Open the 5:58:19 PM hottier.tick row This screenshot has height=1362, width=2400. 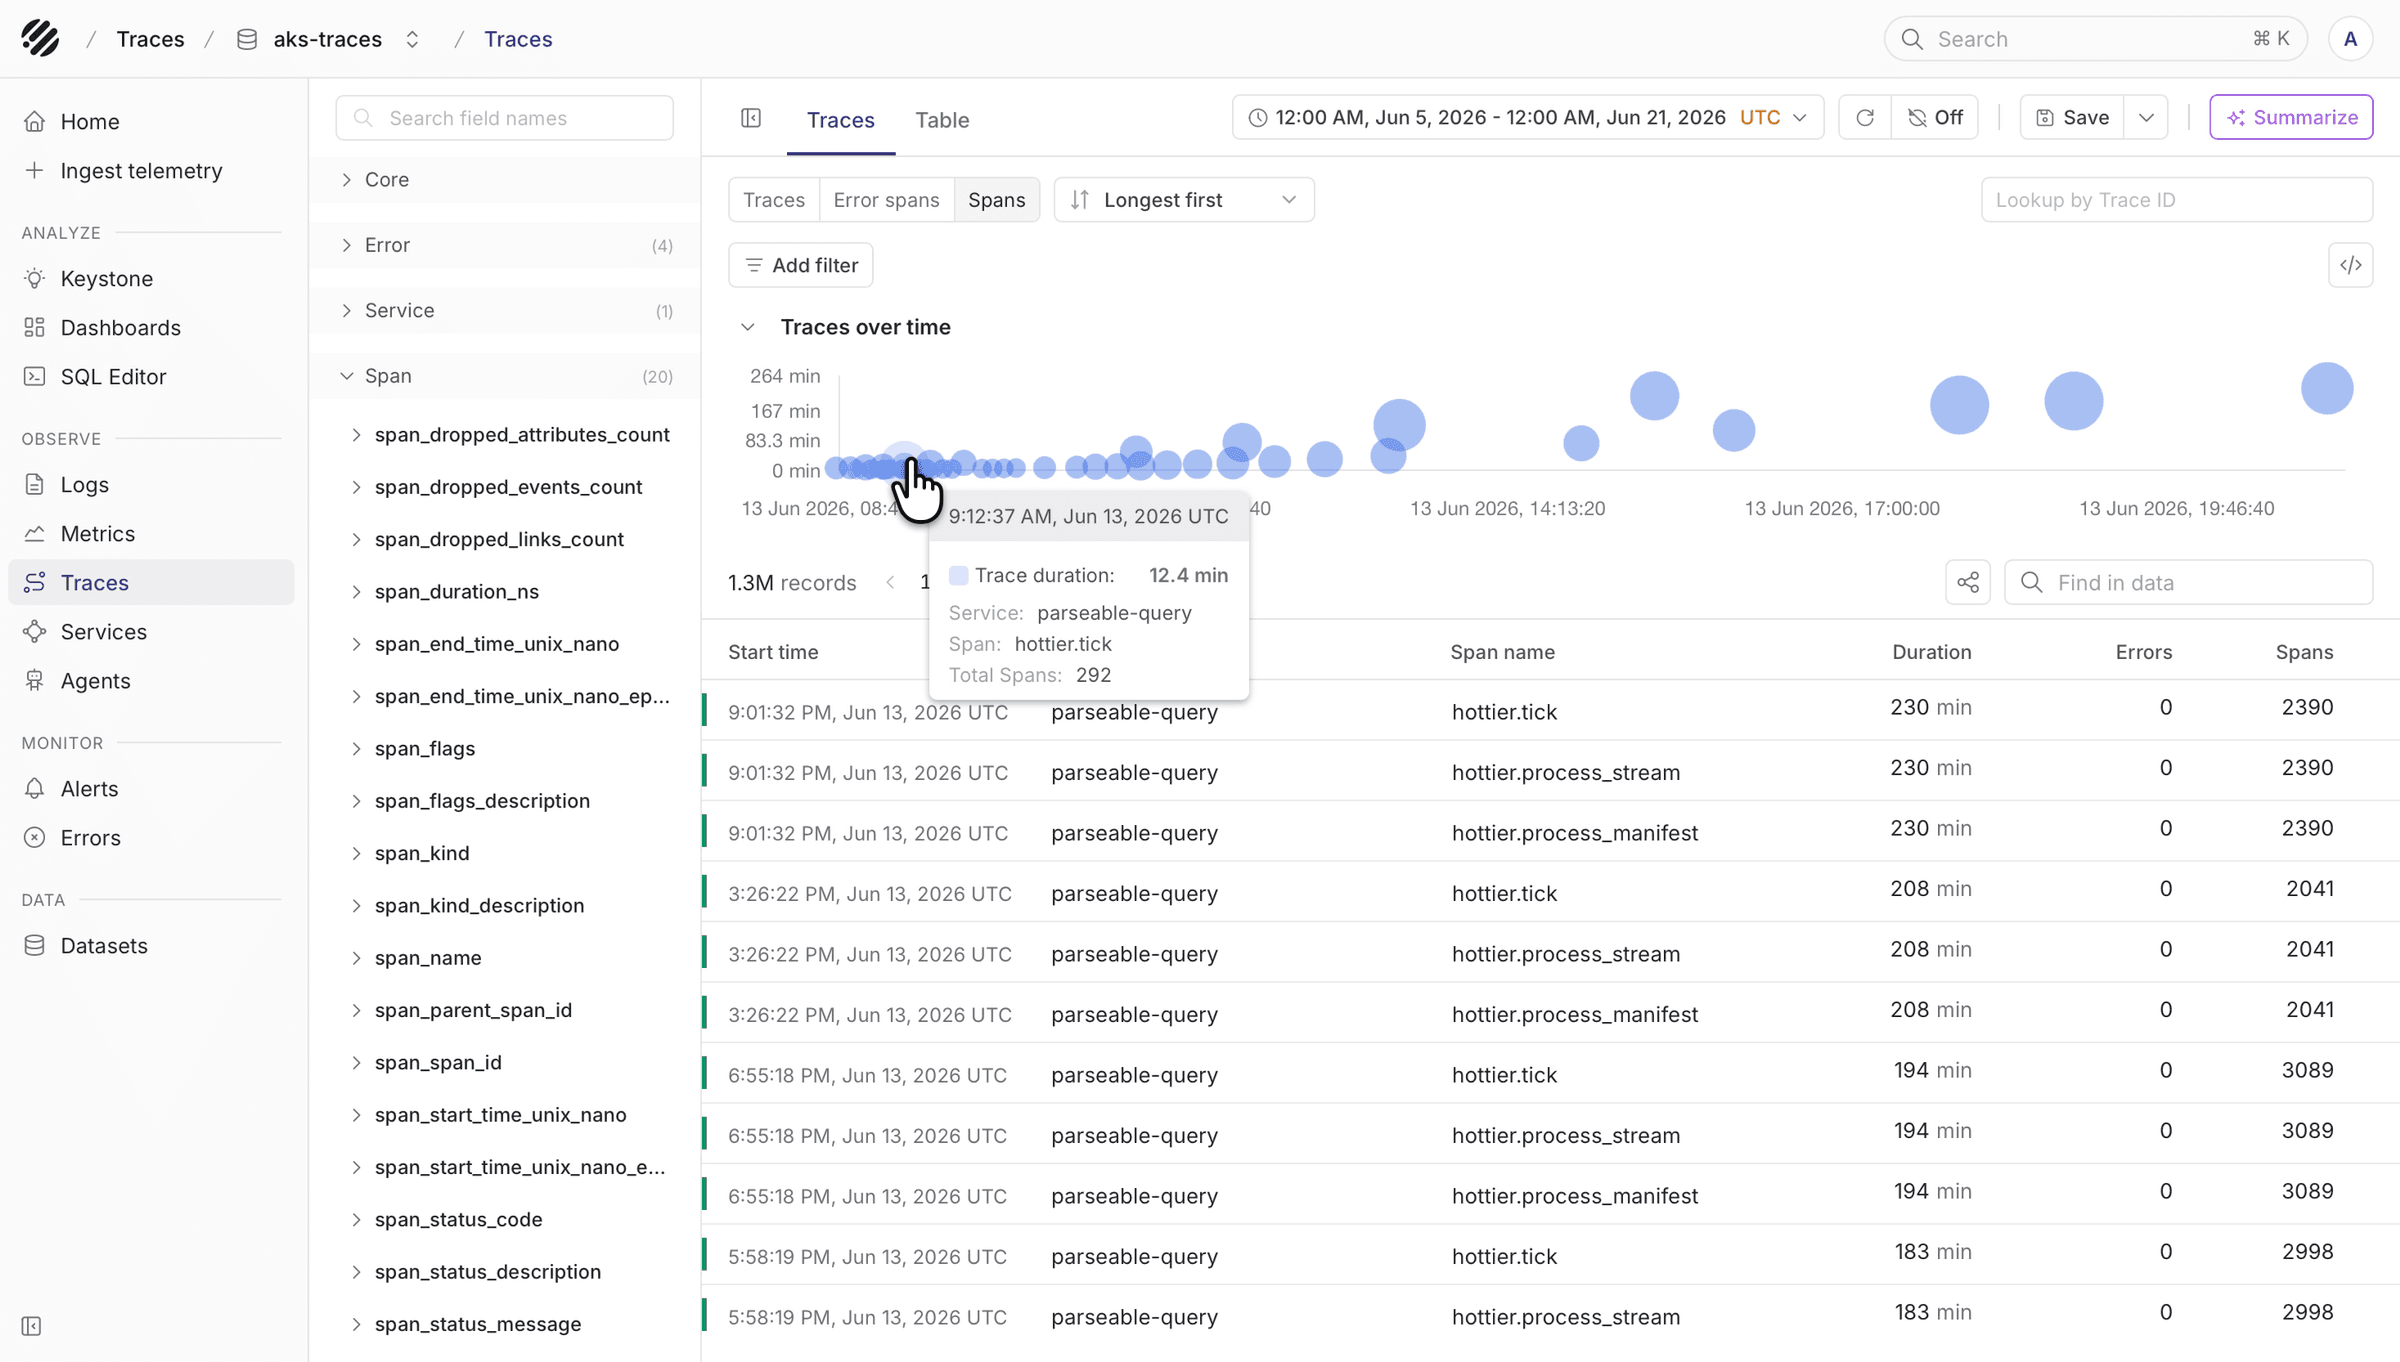1550,1256
